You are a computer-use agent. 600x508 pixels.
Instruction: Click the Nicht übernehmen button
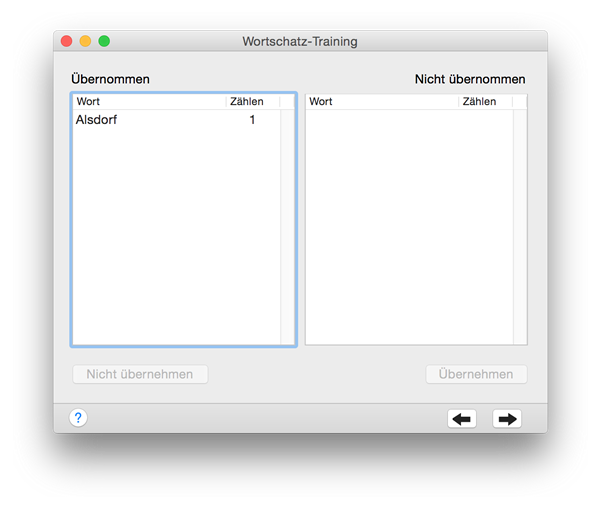click(140, 374)
